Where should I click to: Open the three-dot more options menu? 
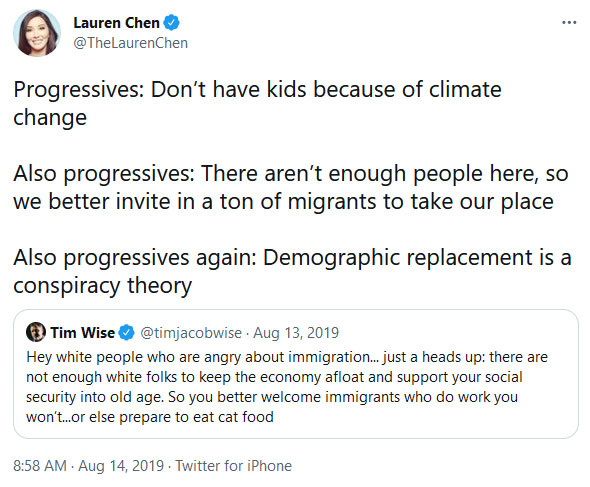569,23
